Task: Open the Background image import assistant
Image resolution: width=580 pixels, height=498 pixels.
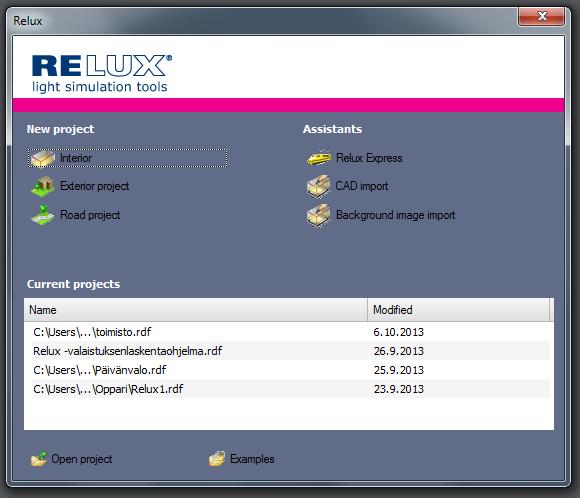Action: (x=381, y=215)
